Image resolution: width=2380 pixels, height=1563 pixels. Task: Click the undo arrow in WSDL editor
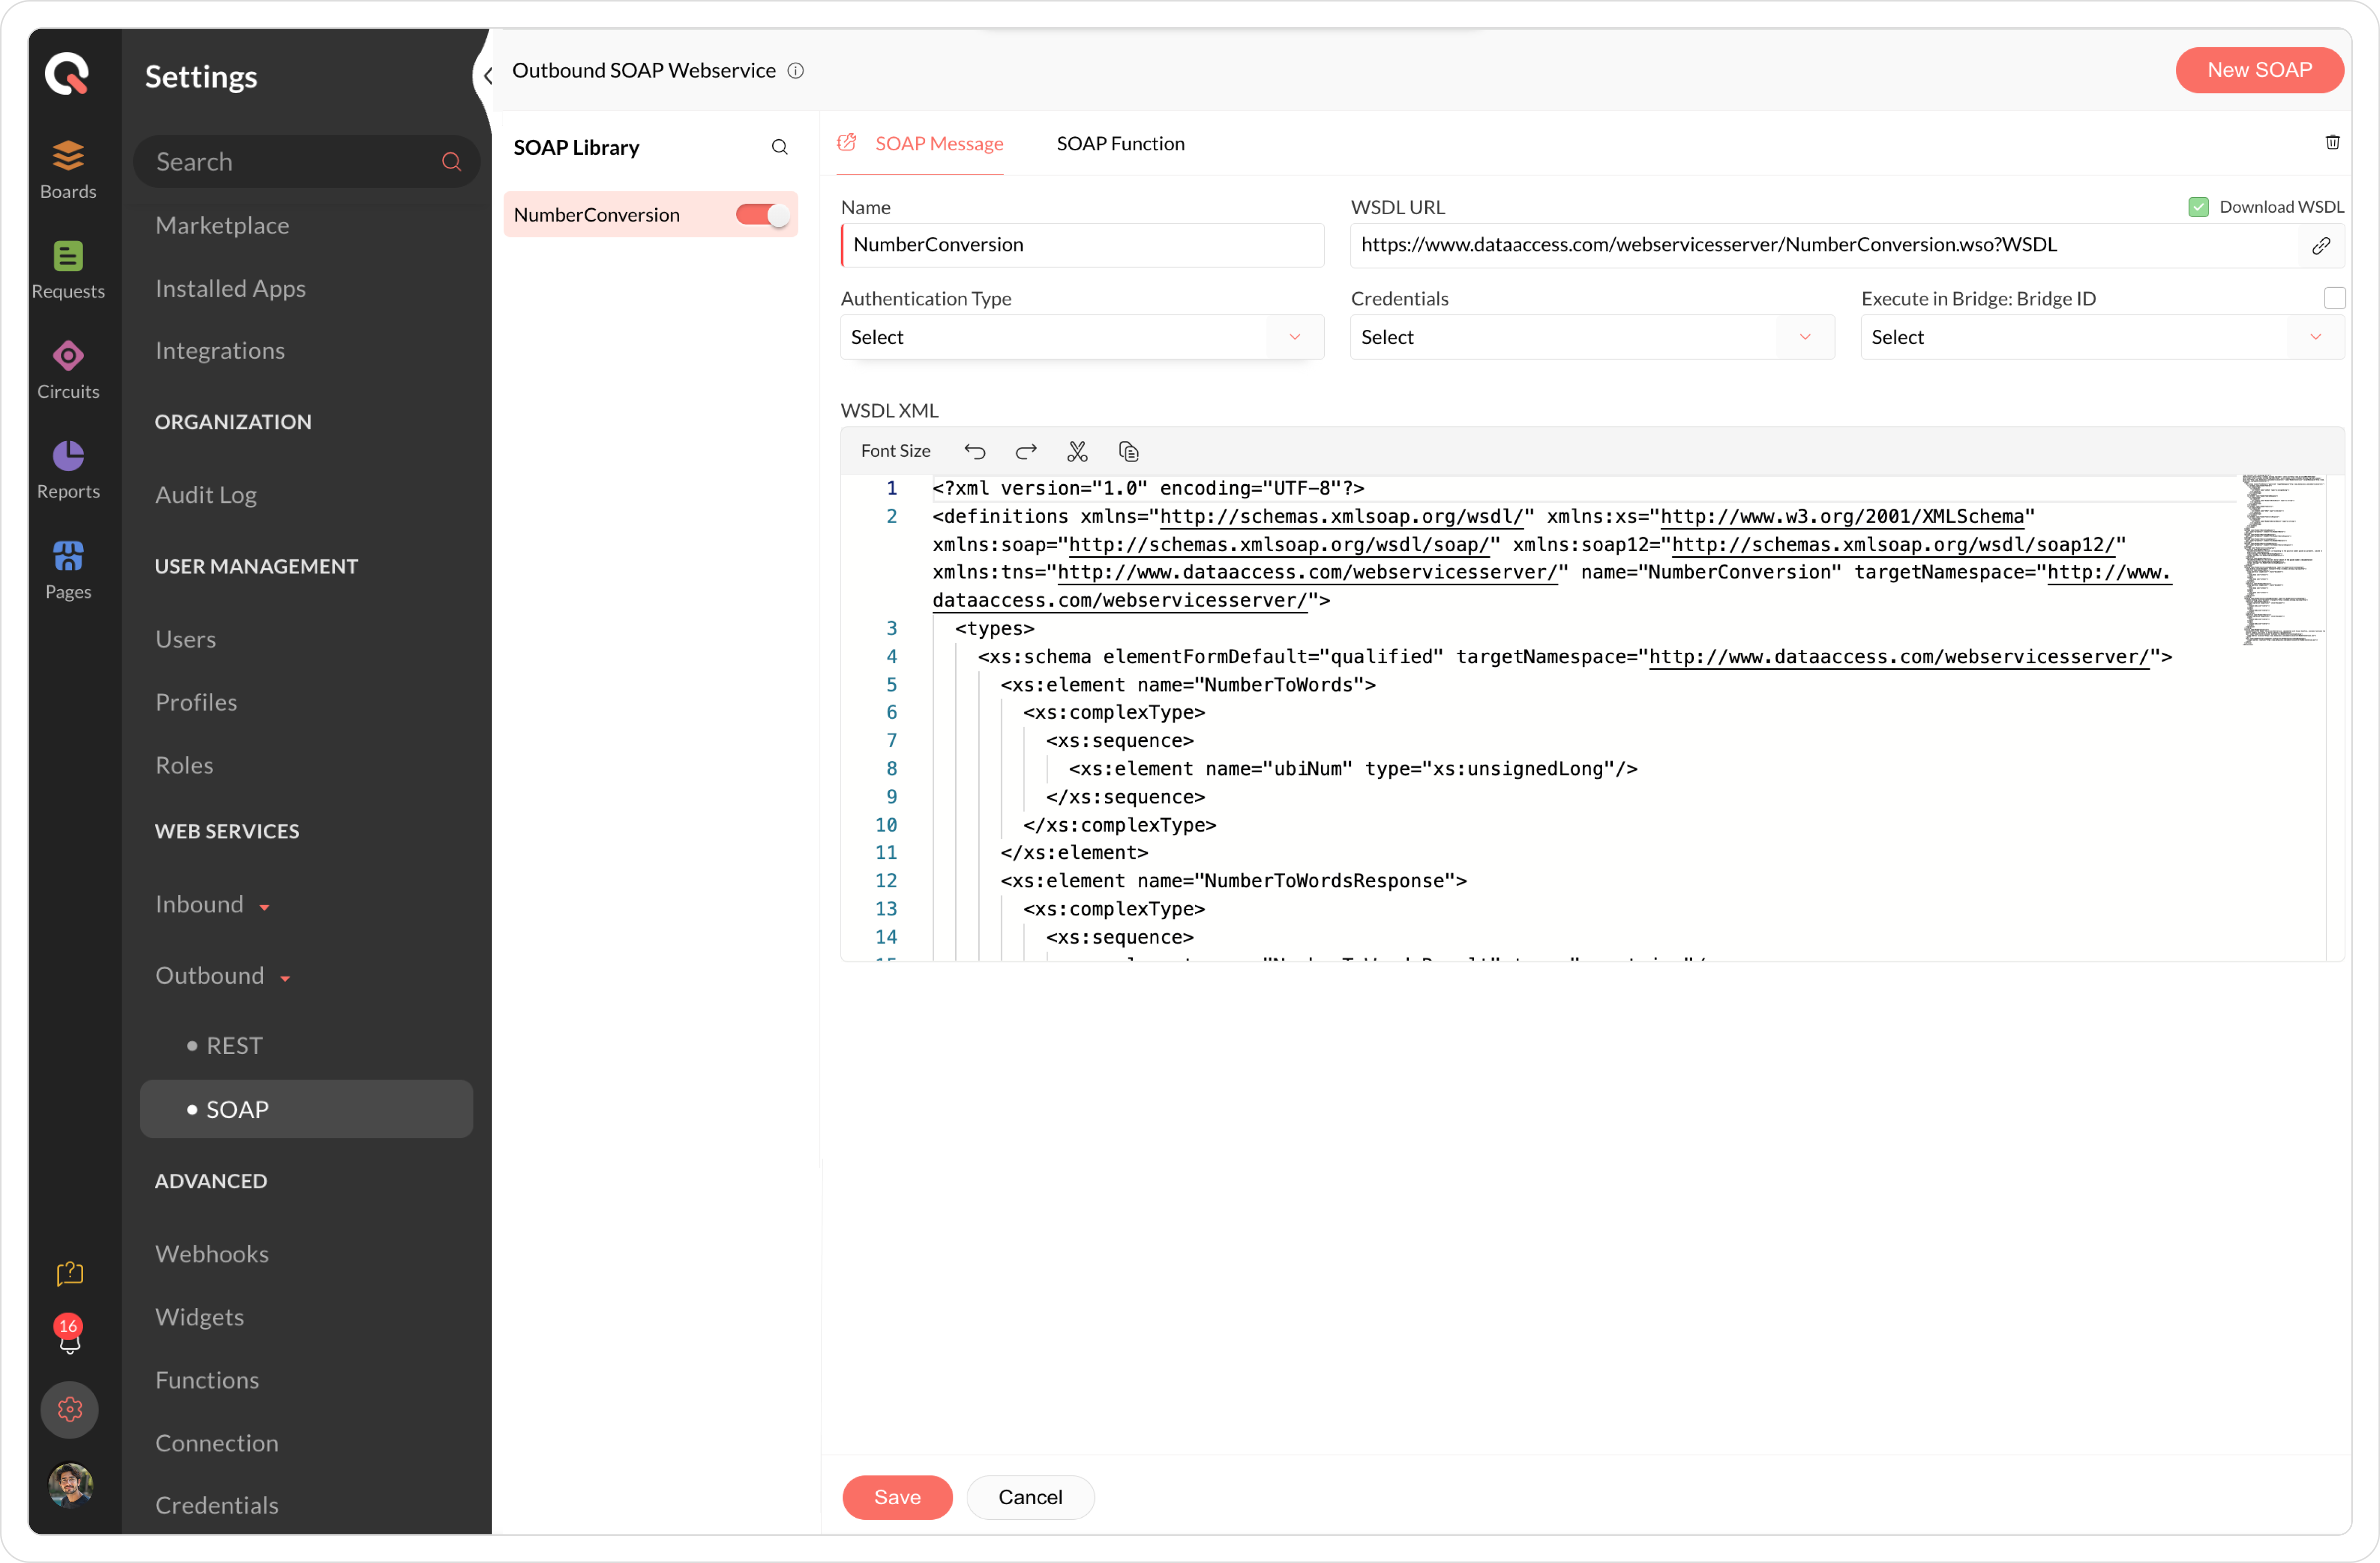974,451
